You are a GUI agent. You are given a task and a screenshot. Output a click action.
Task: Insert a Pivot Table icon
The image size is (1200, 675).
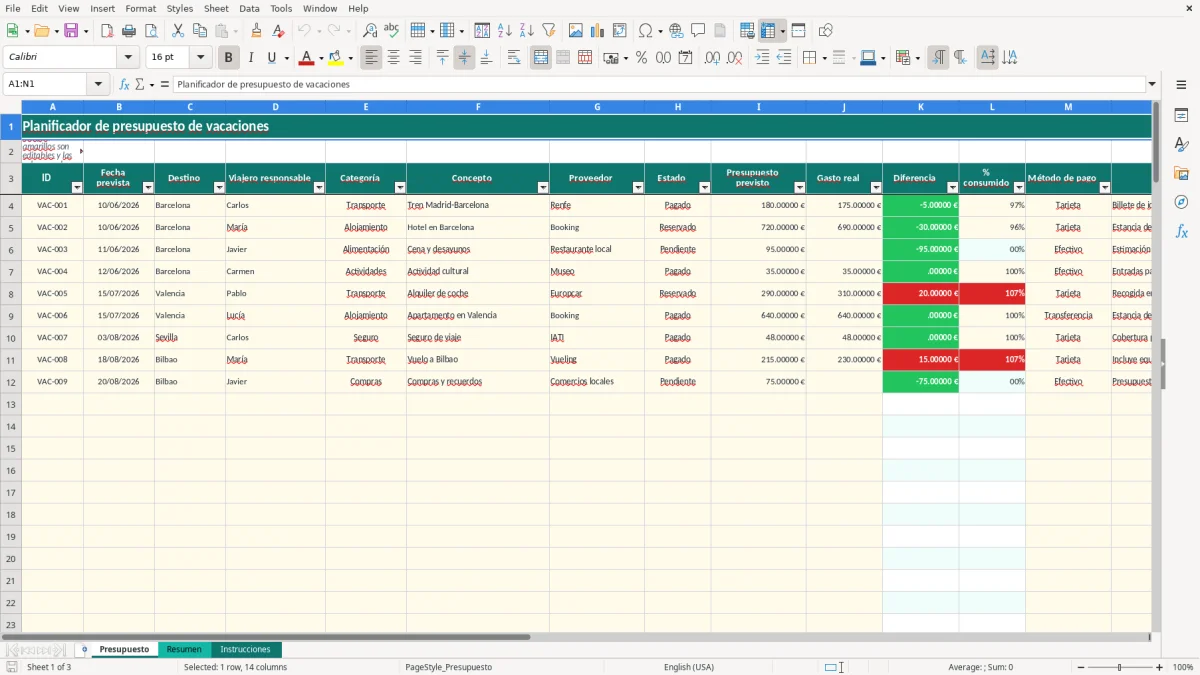tap(620, 31)
